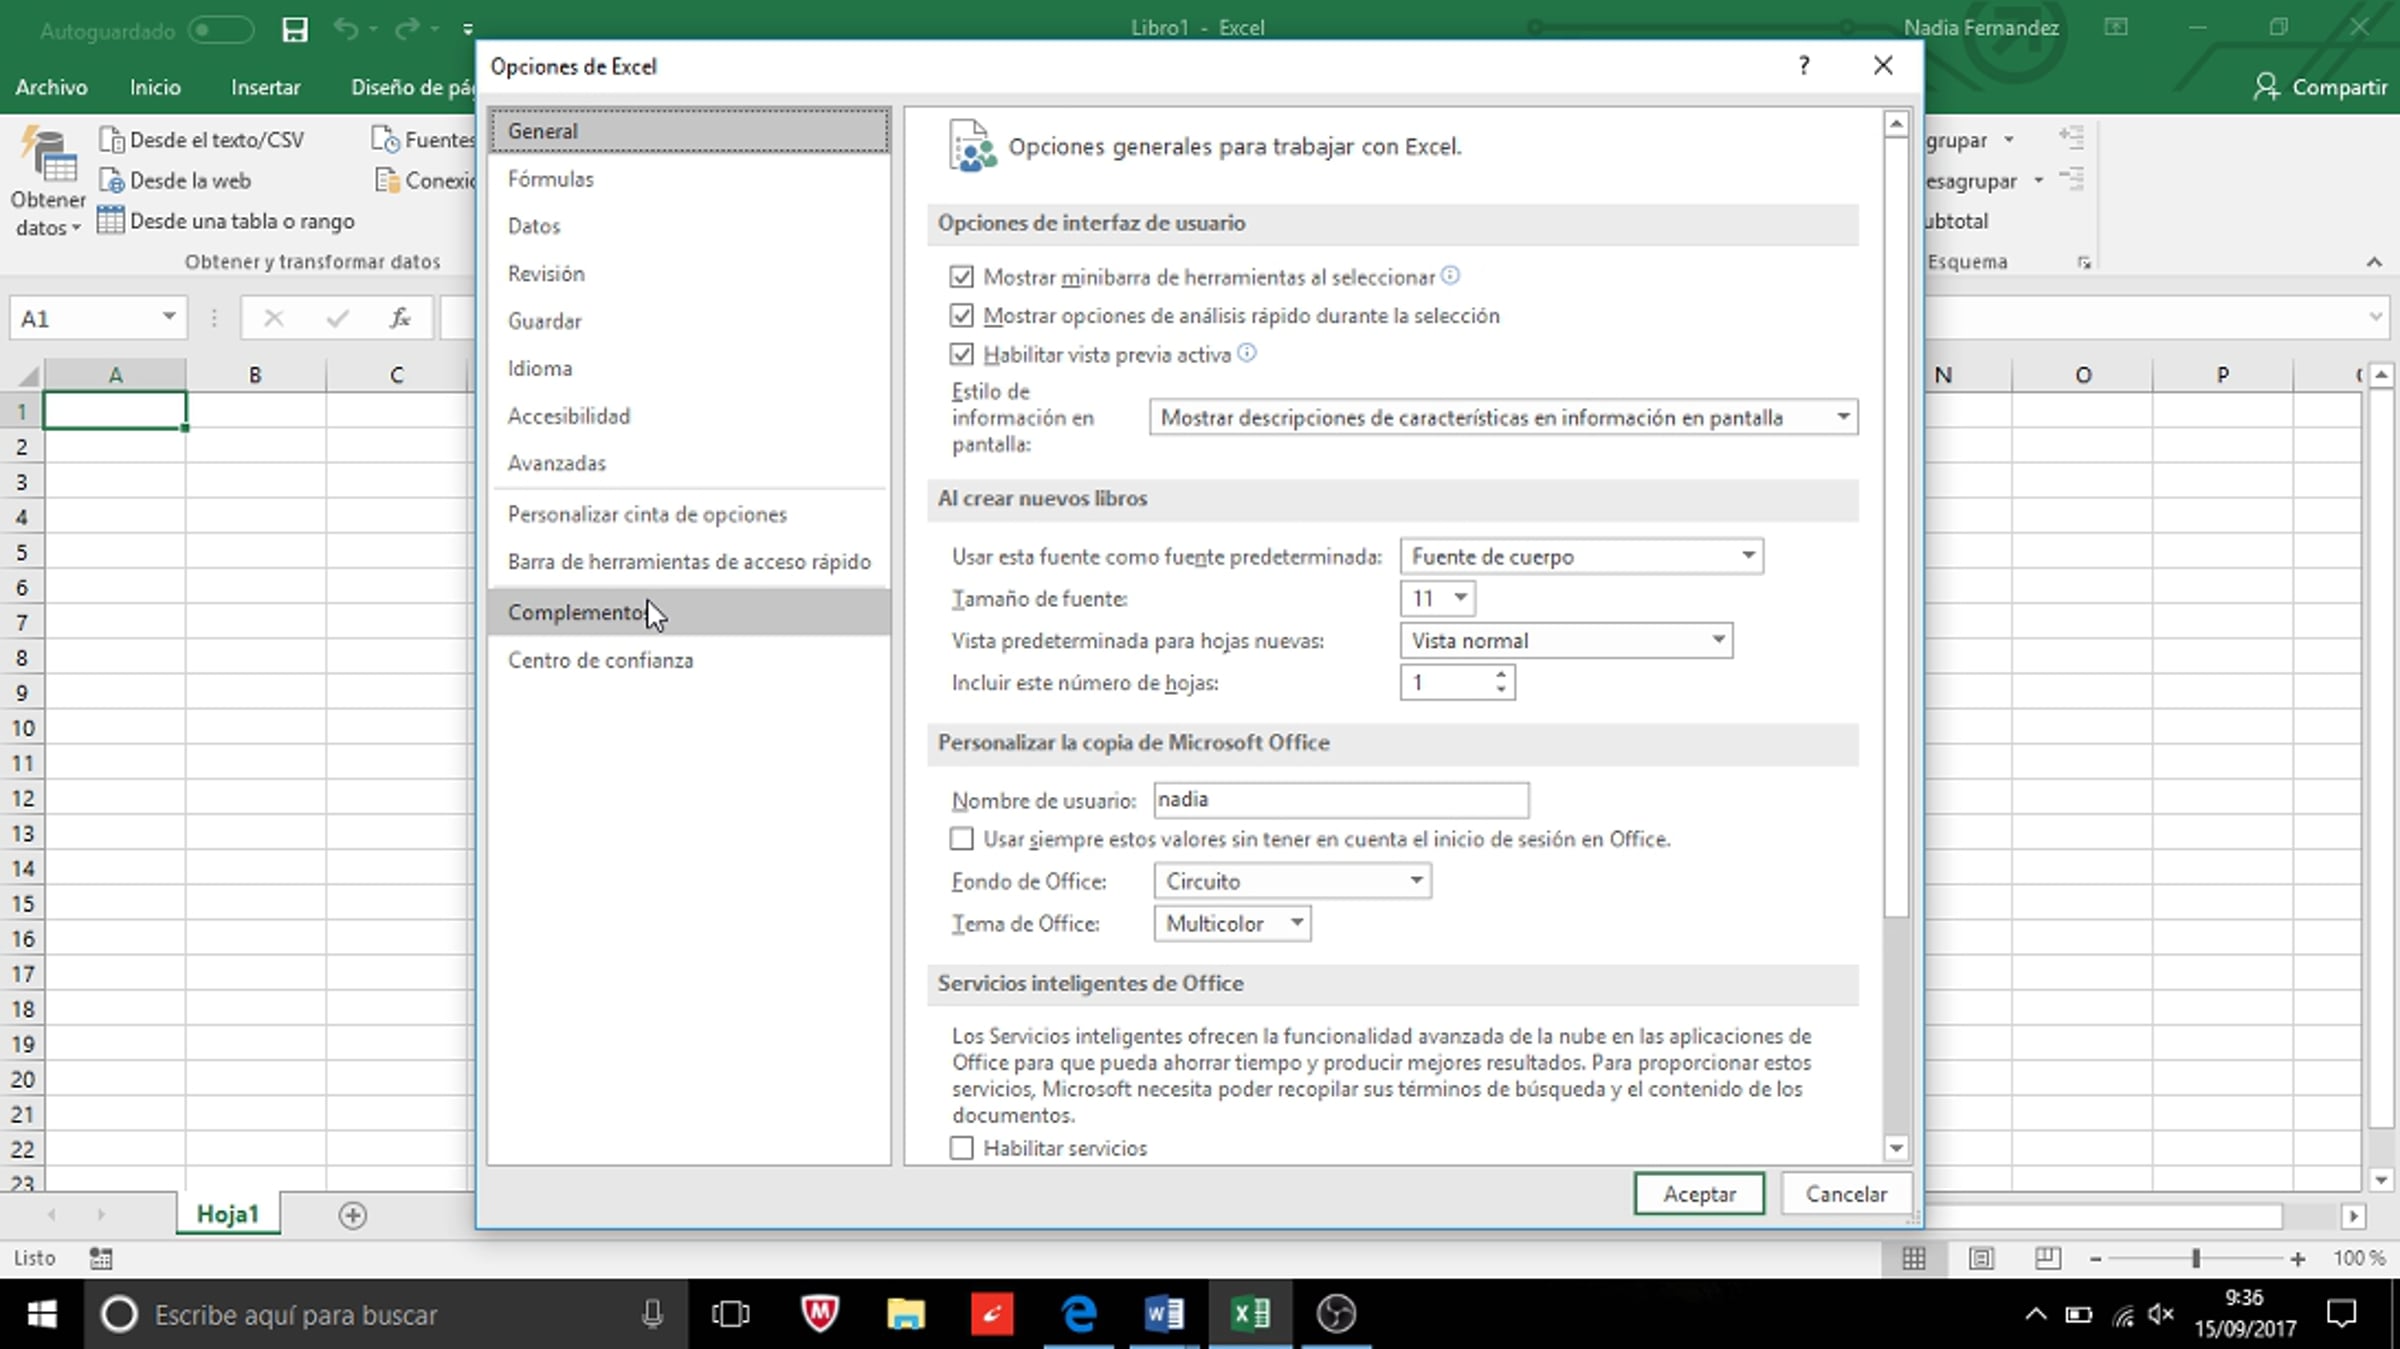Open File Explorer from taskbar
2400x1349 pixels.
[x=906, y=1314]
